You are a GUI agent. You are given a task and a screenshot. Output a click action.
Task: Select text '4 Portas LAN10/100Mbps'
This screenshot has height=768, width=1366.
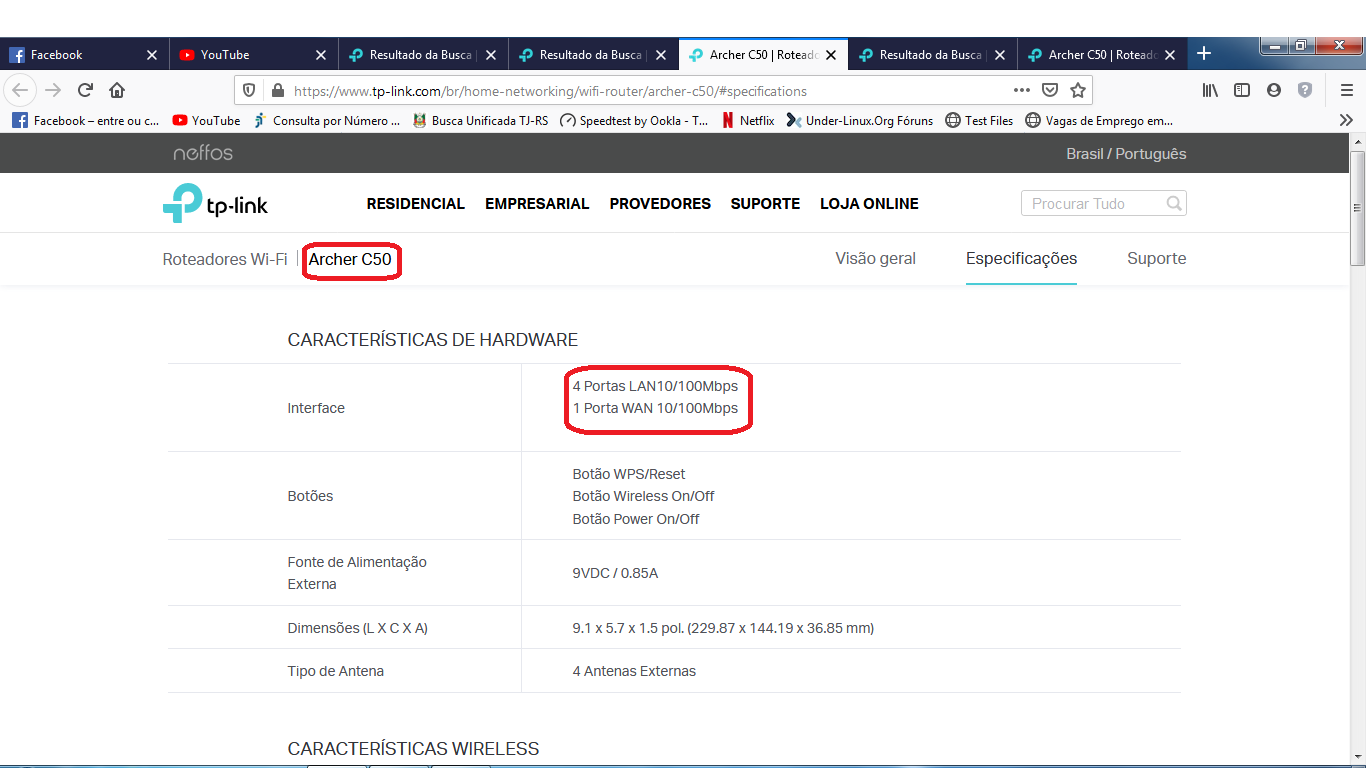[x=655, y=386]
